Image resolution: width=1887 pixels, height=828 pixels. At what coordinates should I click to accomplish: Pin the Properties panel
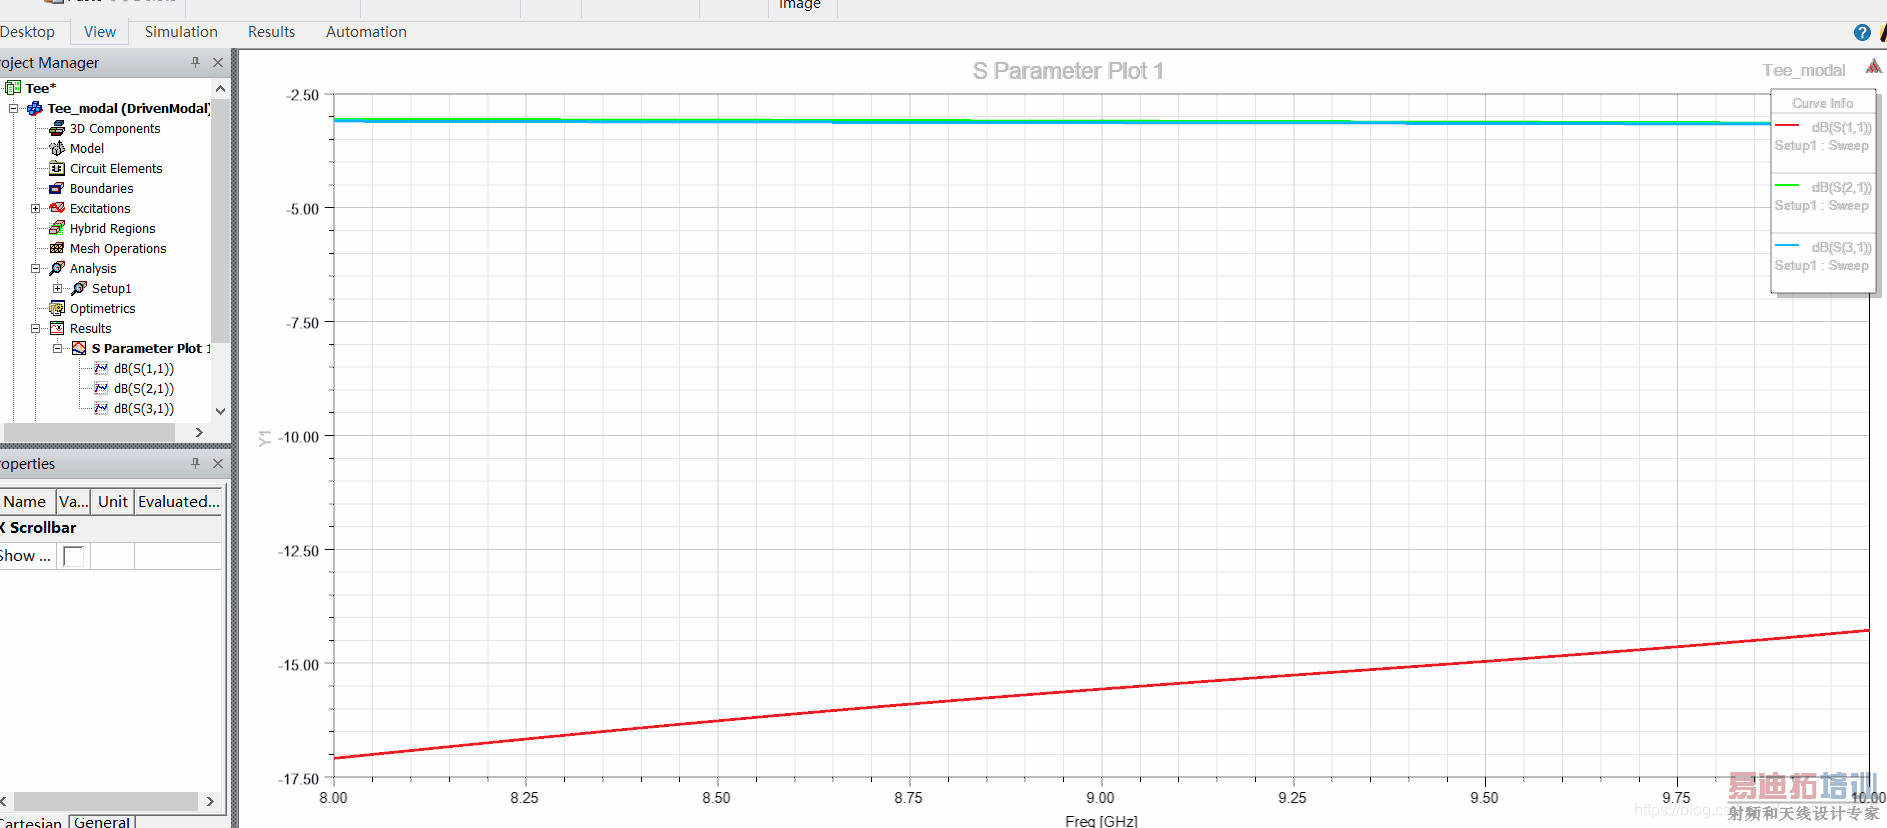coord(195,463)
